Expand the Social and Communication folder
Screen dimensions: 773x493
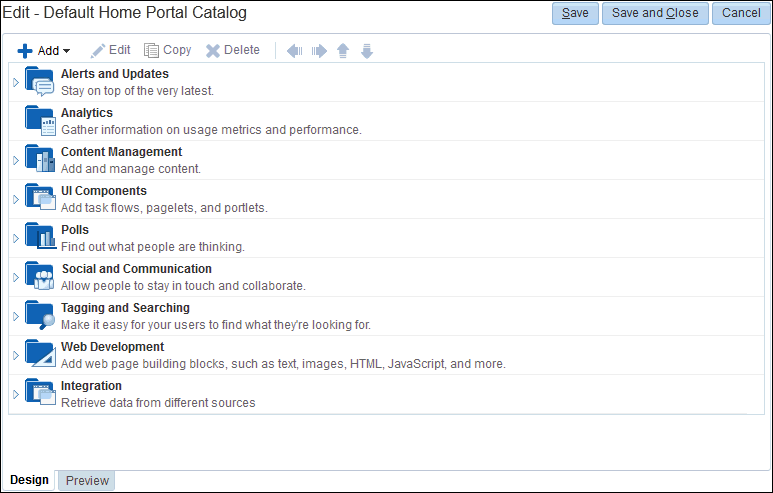[16, 277]
